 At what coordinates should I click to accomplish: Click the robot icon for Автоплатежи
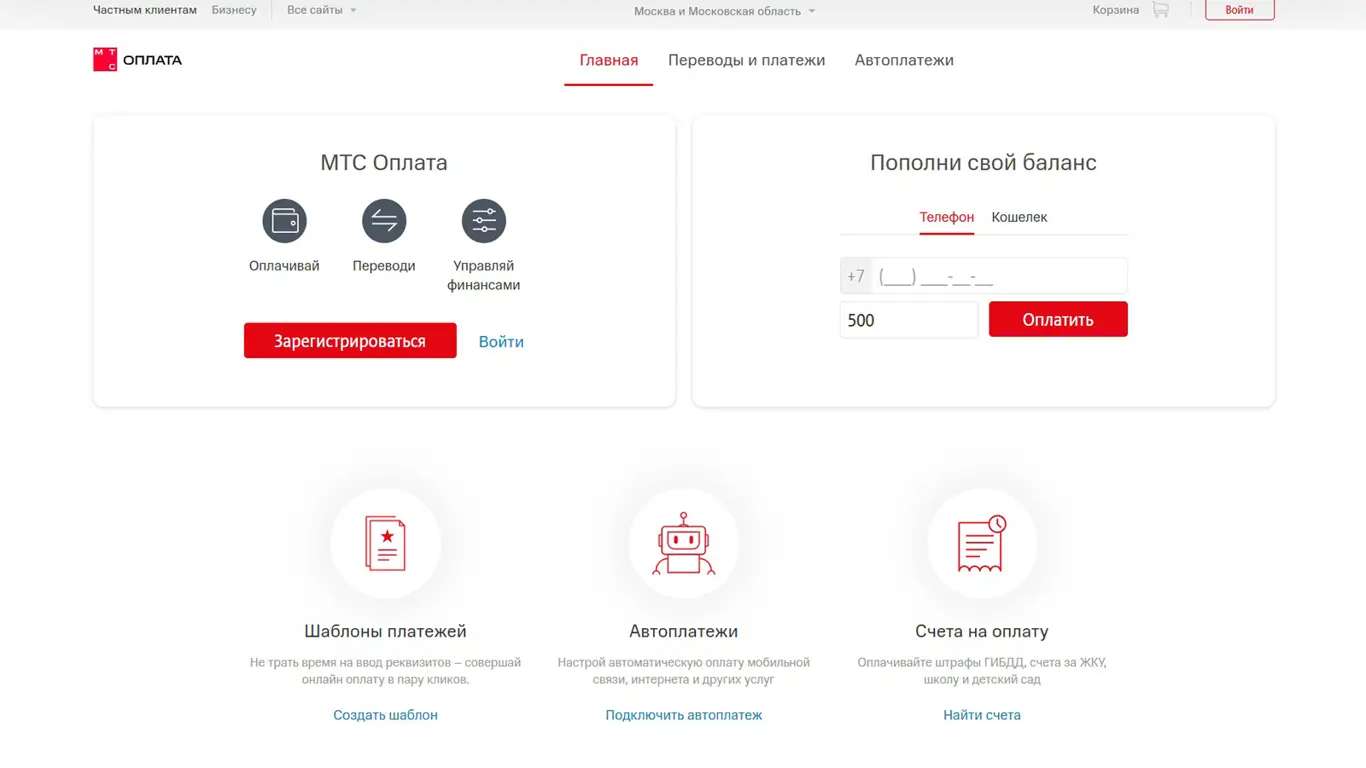click(x=684, y=544)
